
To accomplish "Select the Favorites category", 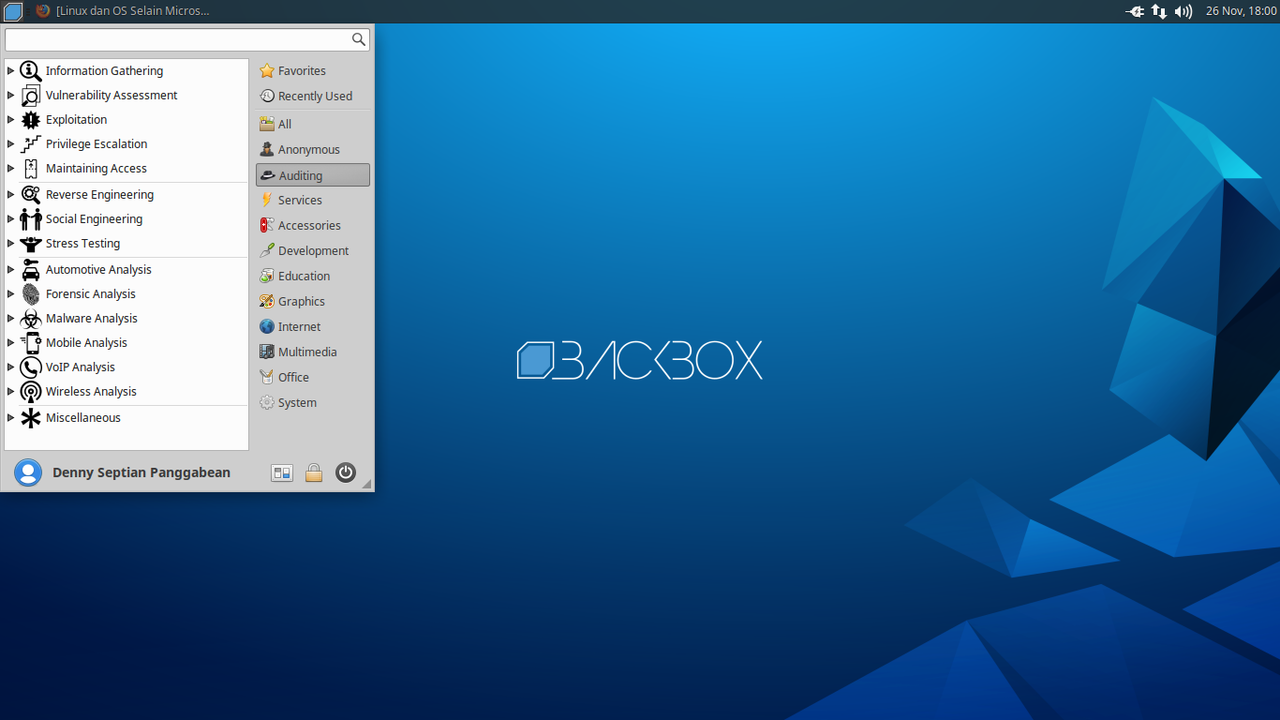I will pyautogui.click(x=313, y=71).
